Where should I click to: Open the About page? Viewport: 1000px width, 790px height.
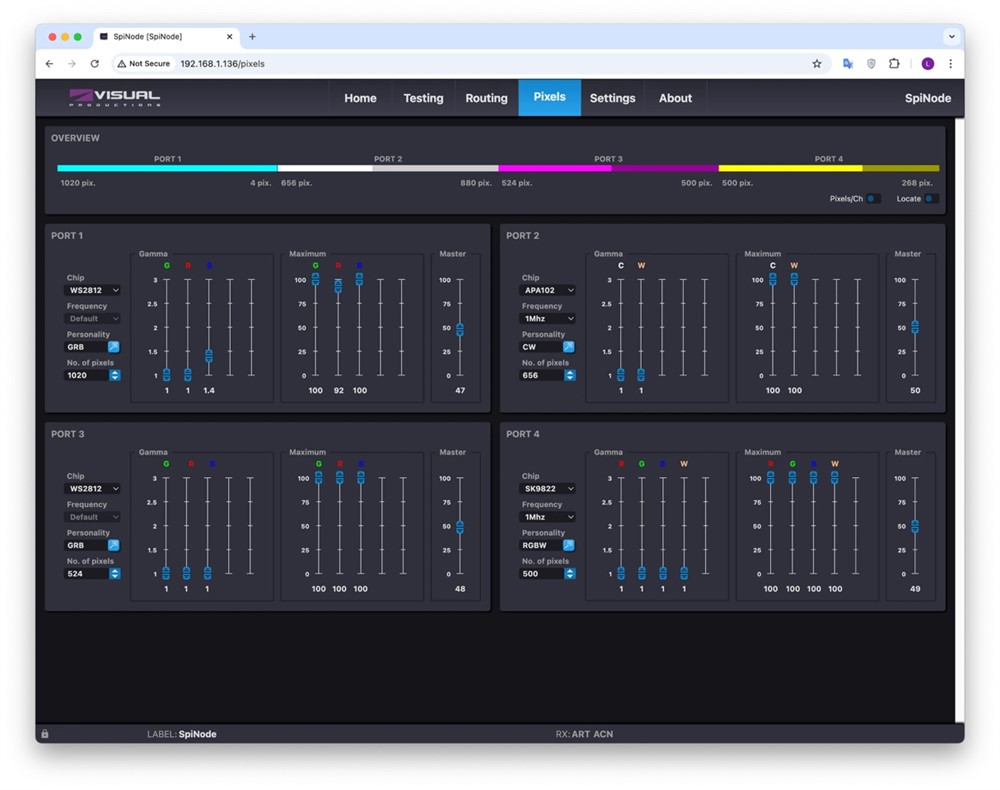tap(675, 98)
